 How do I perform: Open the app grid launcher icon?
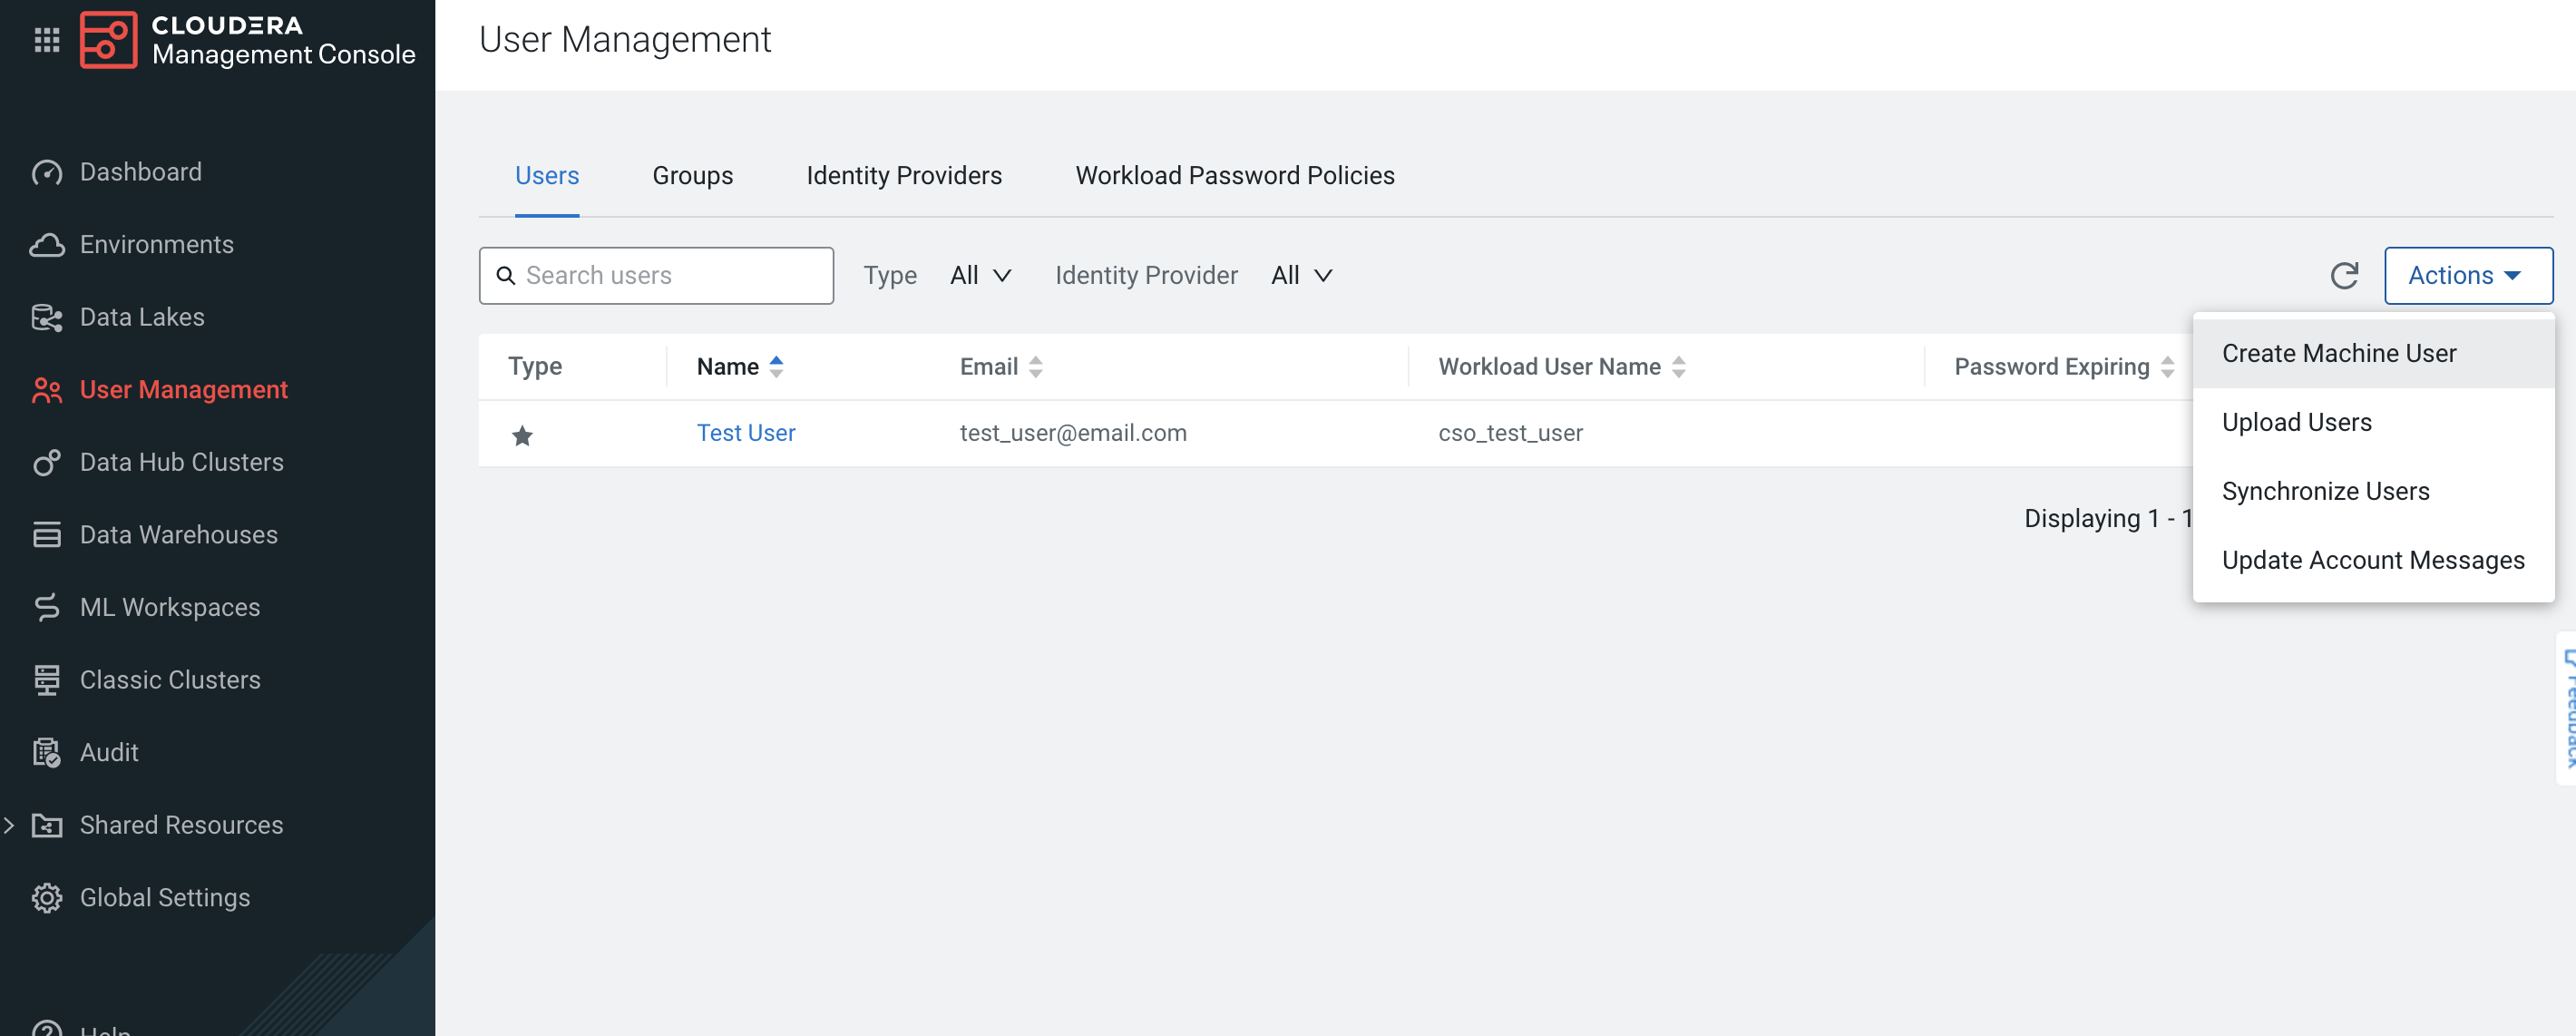[47, 40]
